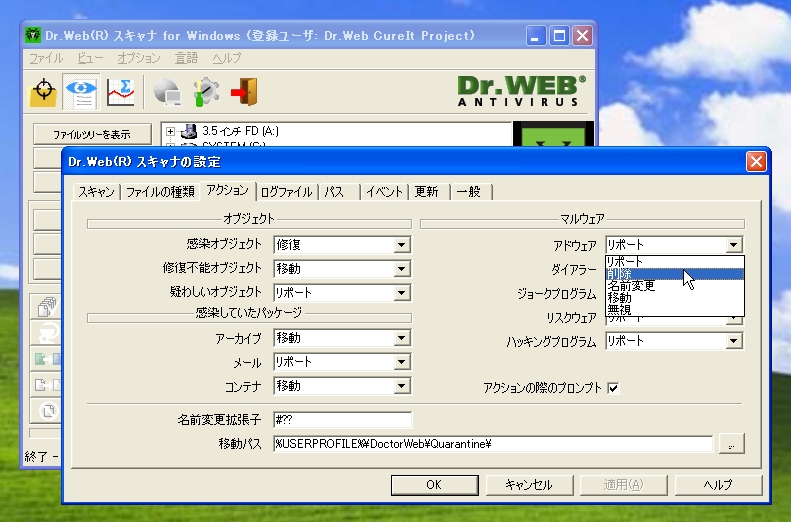Click the eye report view toolbar icon
This screenshot has height=522, width=791.
click(x=81, y=92)
